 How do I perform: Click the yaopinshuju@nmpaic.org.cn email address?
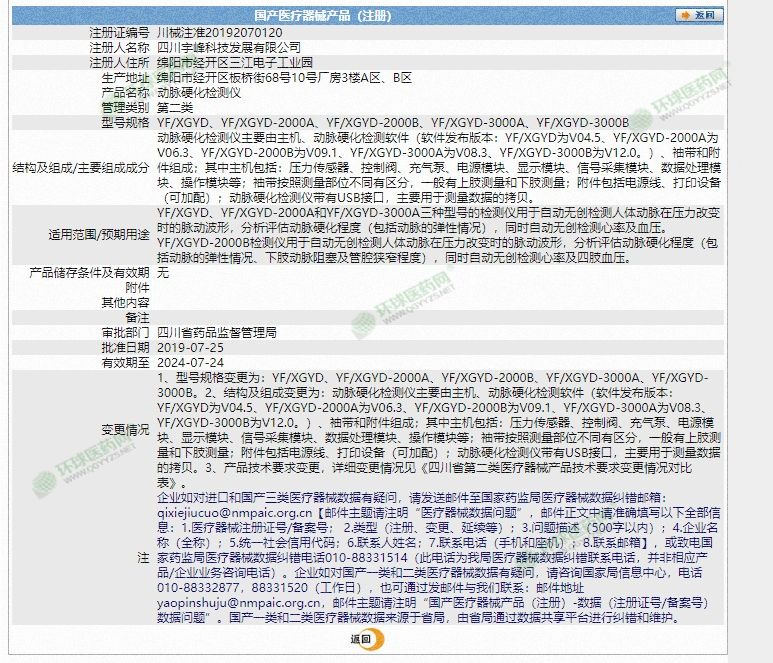click(x=224, y=604)
